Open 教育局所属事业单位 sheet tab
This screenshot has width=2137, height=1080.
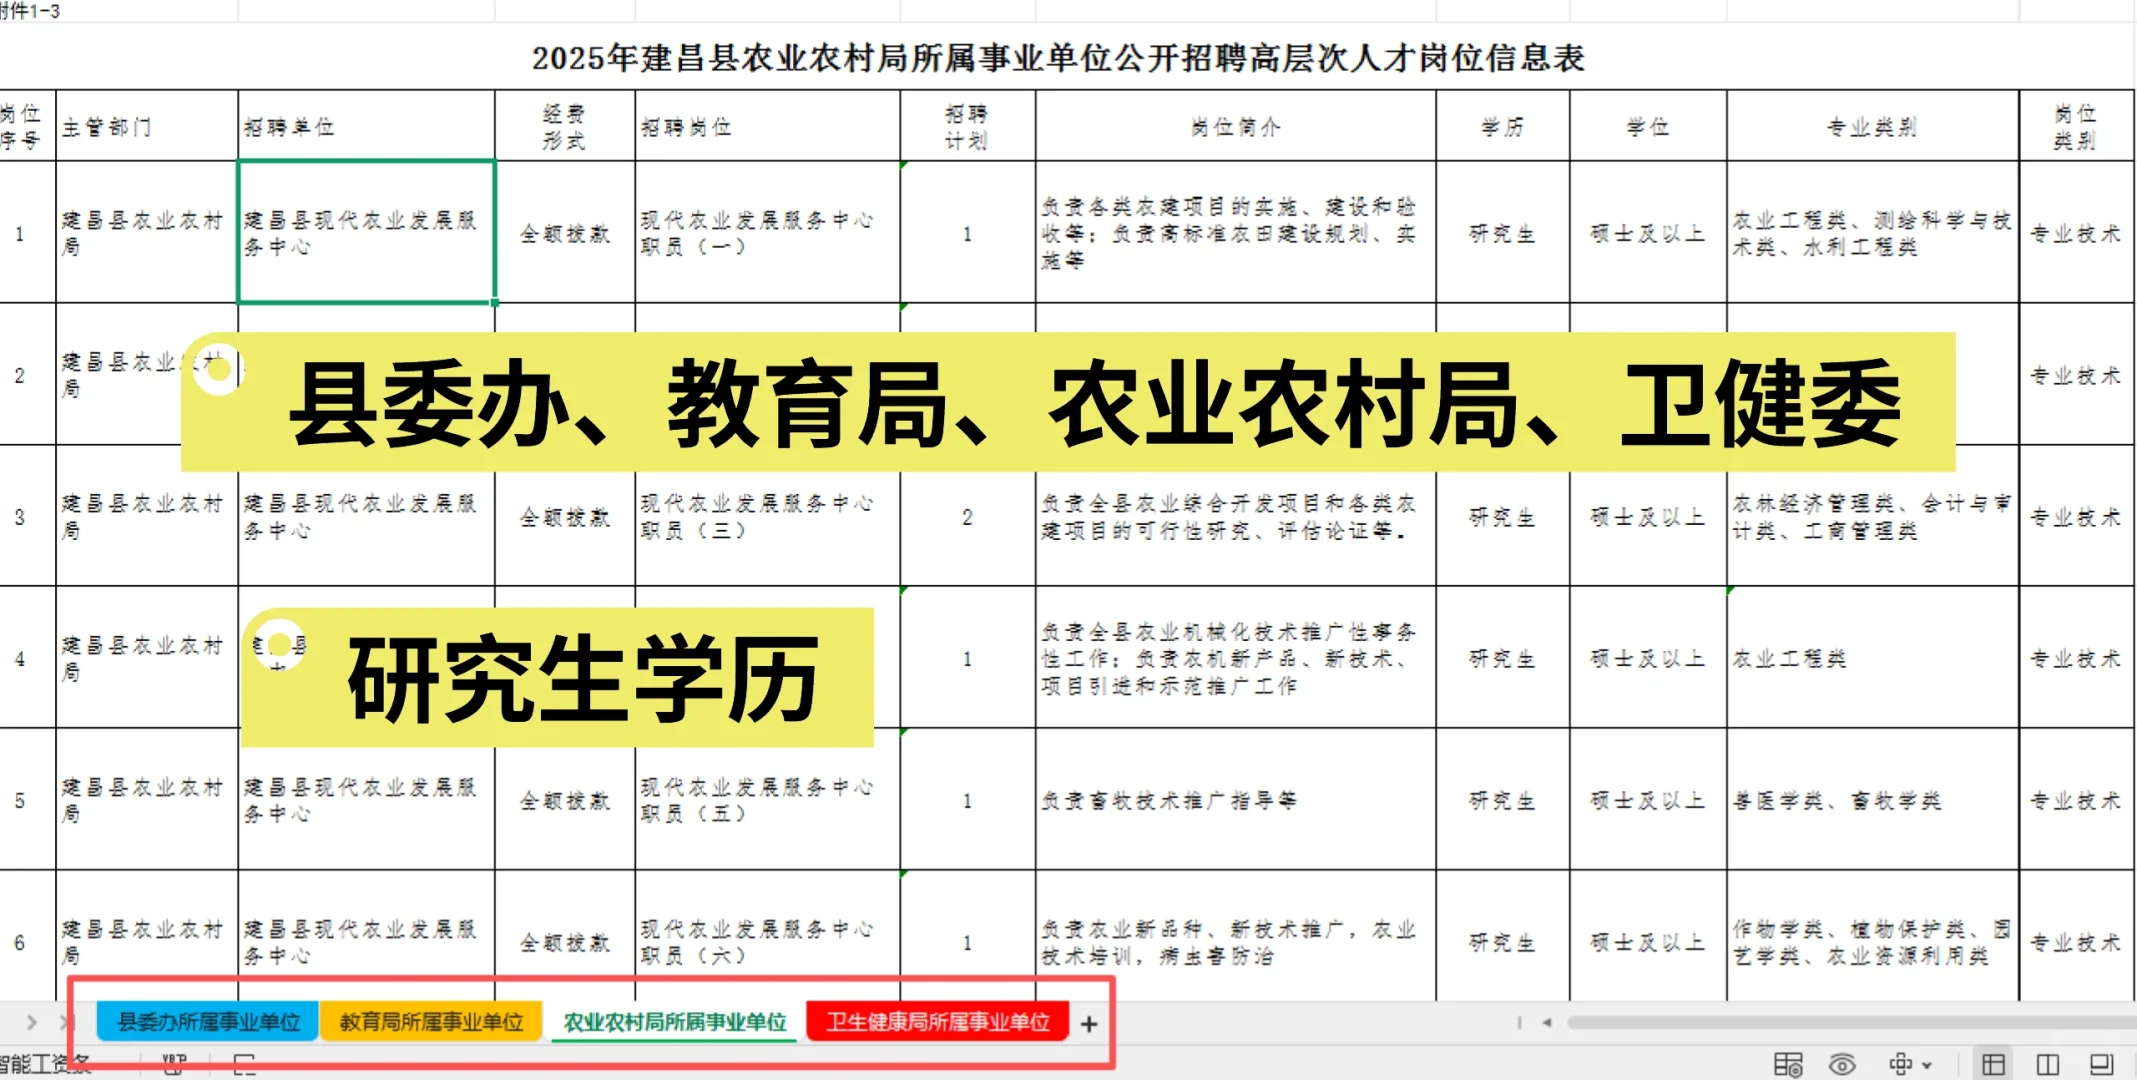click(x=431, y=1022)
